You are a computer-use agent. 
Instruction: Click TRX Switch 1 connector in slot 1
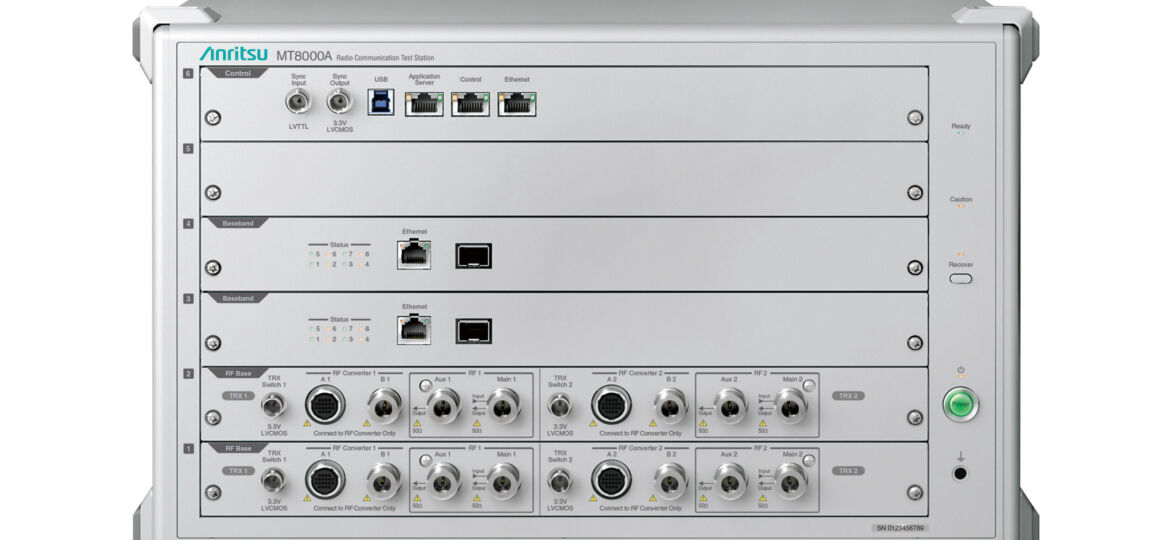(274, 480)
